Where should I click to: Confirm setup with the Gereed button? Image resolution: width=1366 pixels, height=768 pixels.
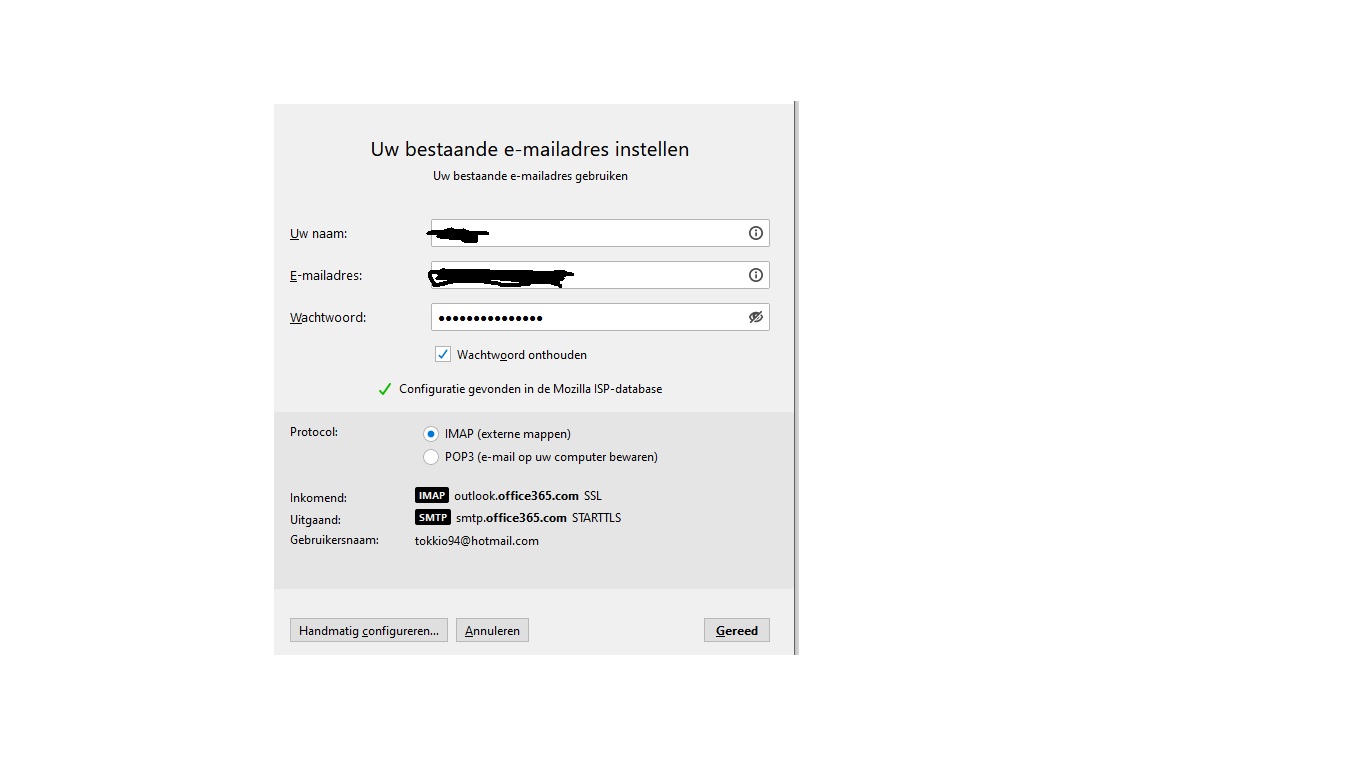click(737, 631)
